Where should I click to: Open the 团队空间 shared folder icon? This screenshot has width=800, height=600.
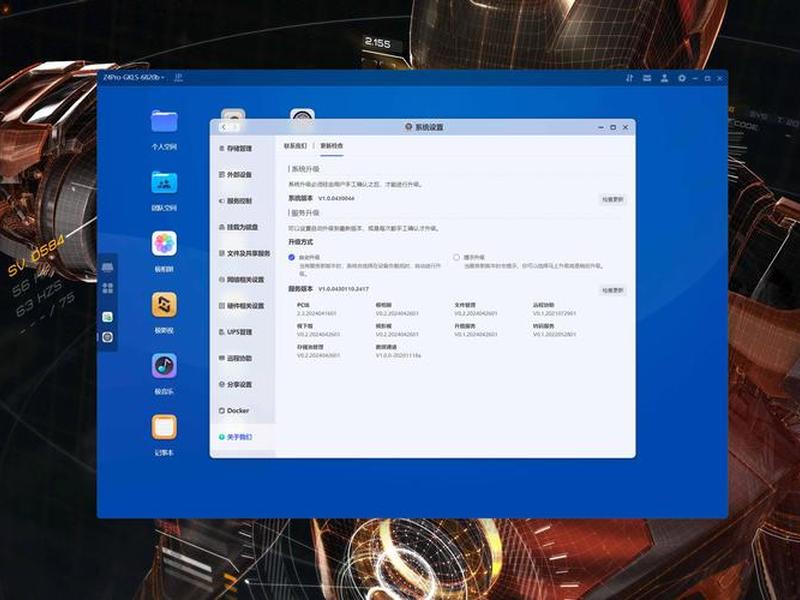click(164, 182)
